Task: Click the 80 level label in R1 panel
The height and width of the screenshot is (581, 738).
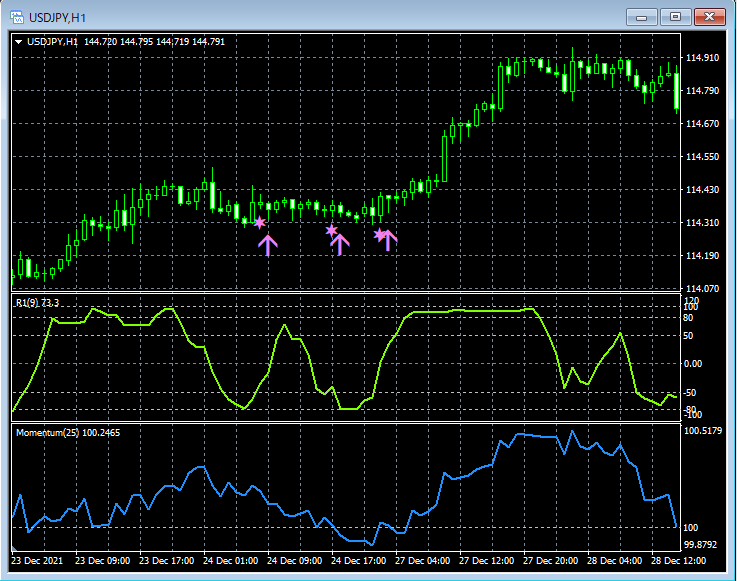Action: [x=688, y=318]
